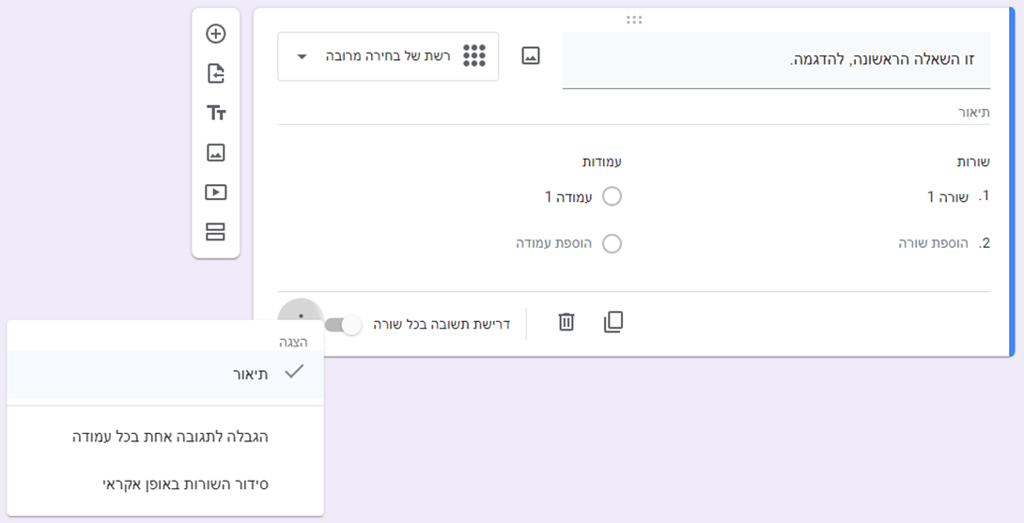Toggle the 'דרישת תשובה בכל שורה' switch
Screen dimensions: 1024x523
[x=344, y=325]
